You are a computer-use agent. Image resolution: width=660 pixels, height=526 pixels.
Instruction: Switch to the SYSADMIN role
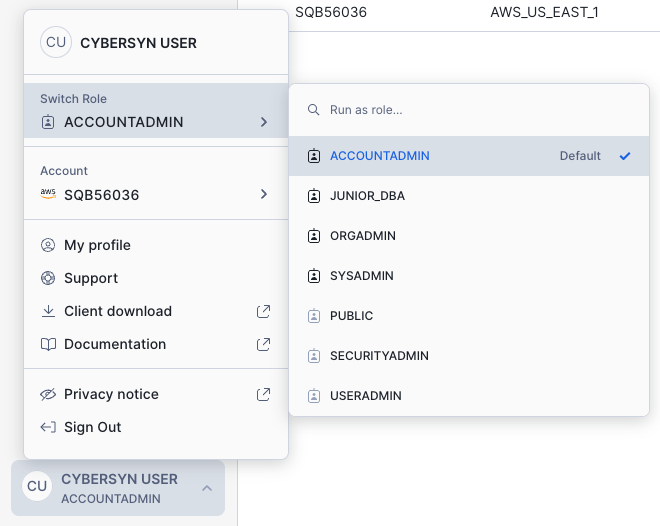[x=361, y=276]
